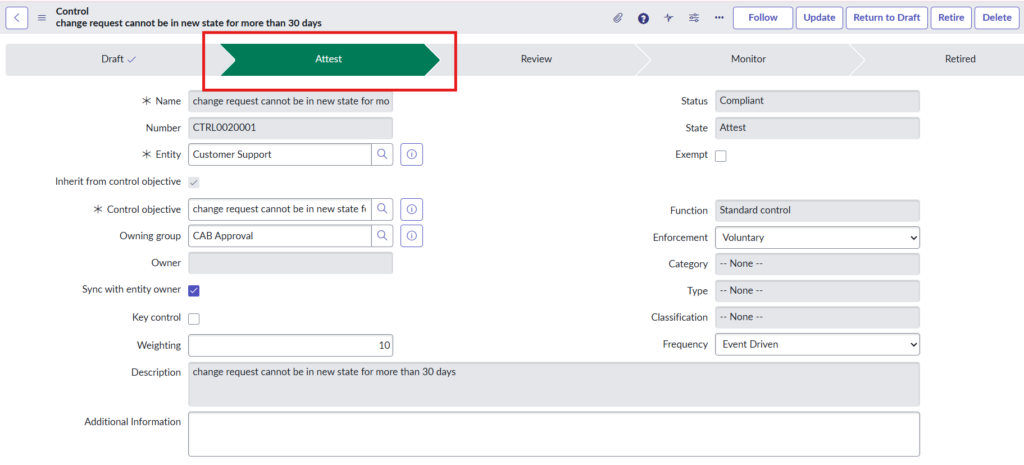This screenshot has width=1024, height=465.
Task: Tick the Key control checkbox
Action: [194, 318]
